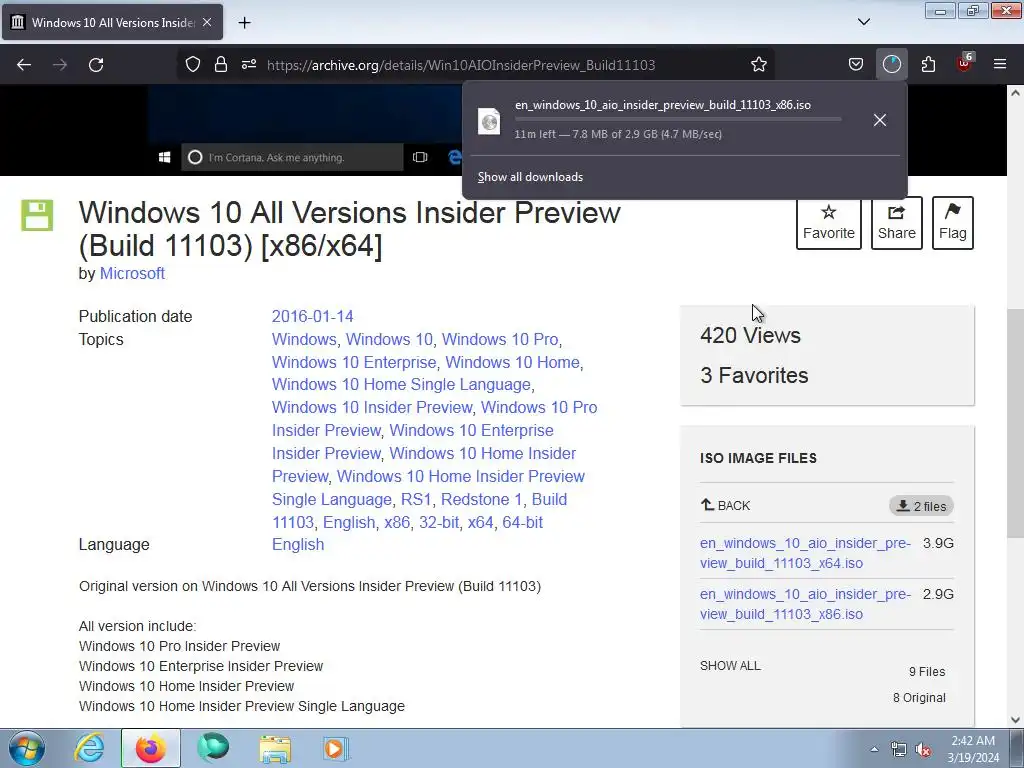
Task: Click the Flag button
Action: (953, 223)
